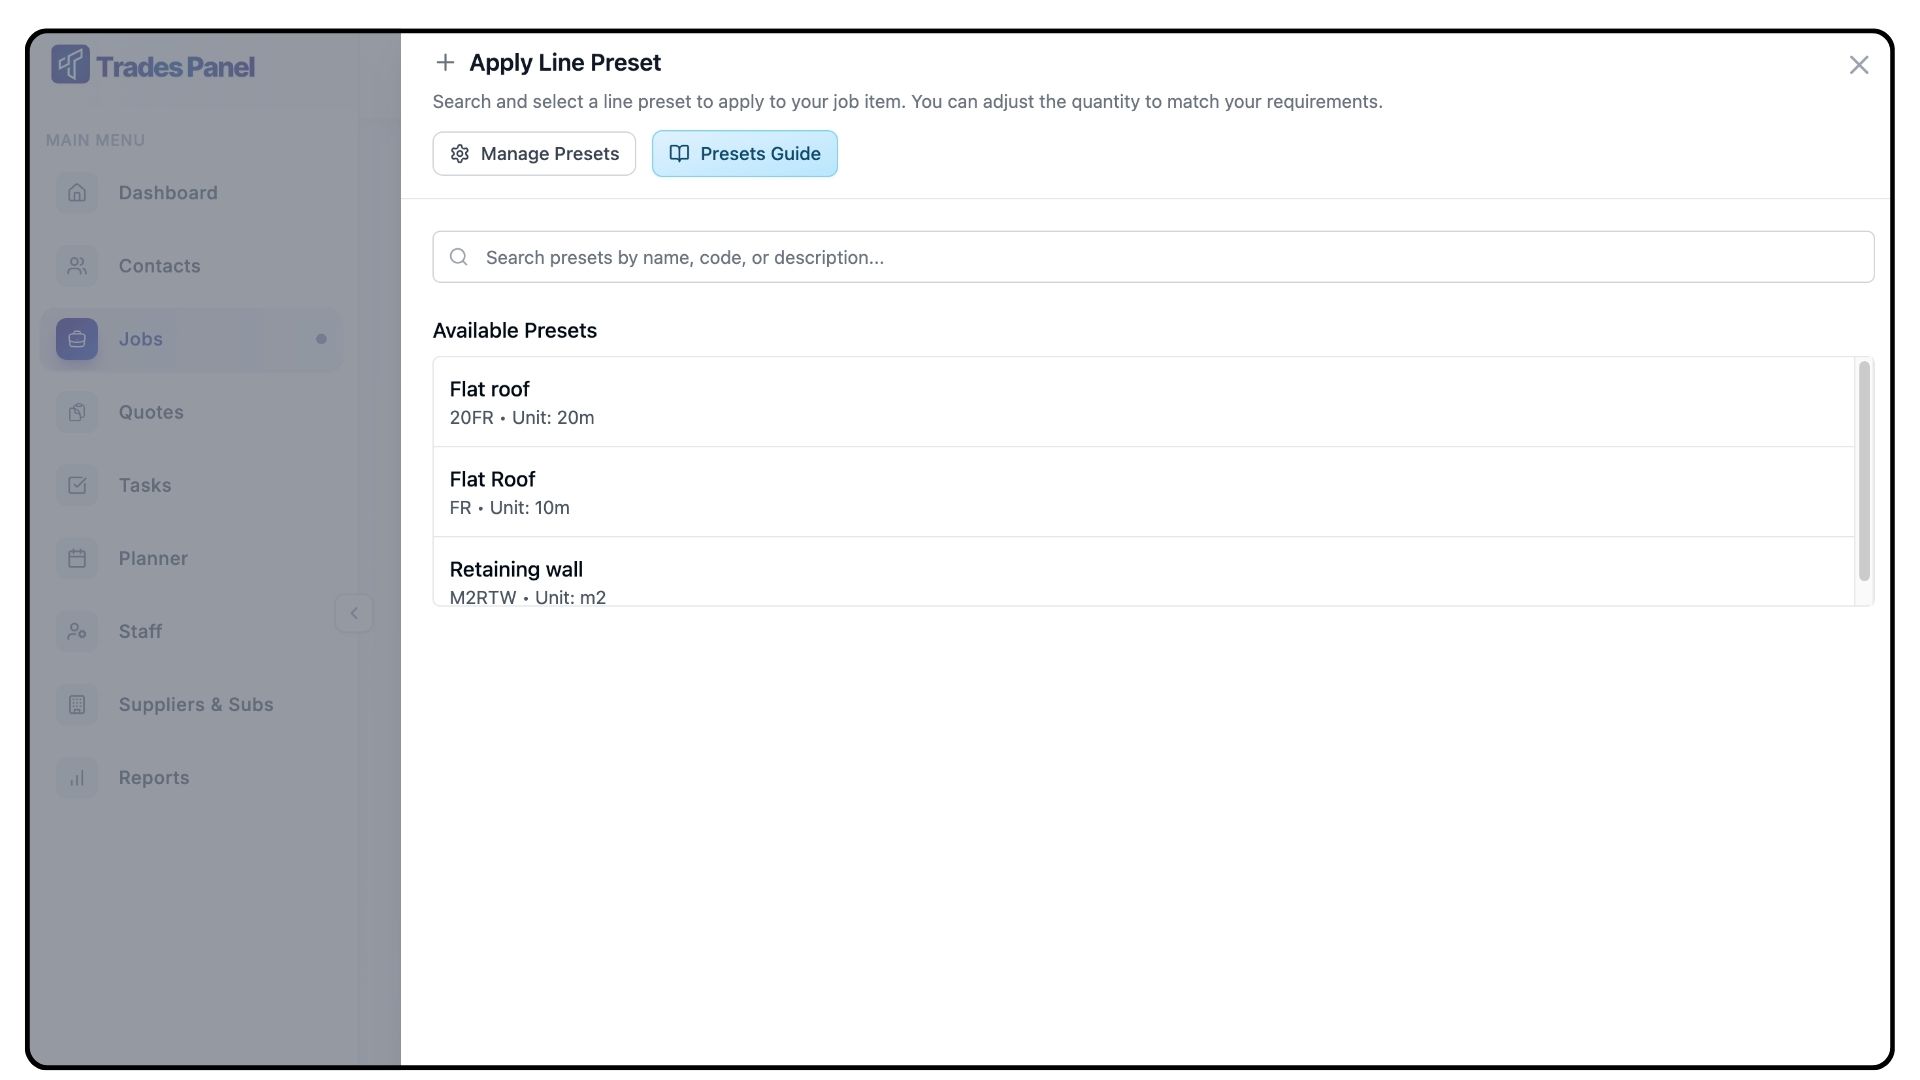
Task: Close the Apply Line Preset dialog
Action: click(x=1858, y=65)
